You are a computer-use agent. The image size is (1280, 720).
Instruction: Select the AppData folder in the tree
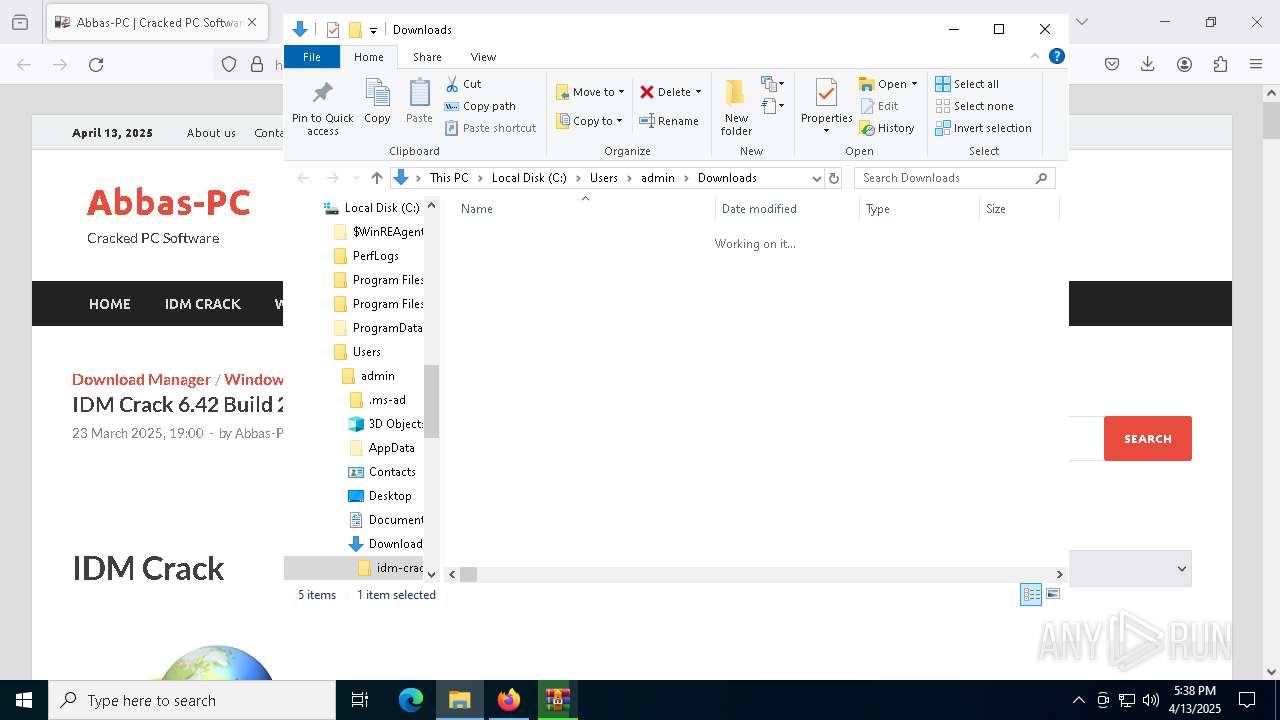click(391, 448)
